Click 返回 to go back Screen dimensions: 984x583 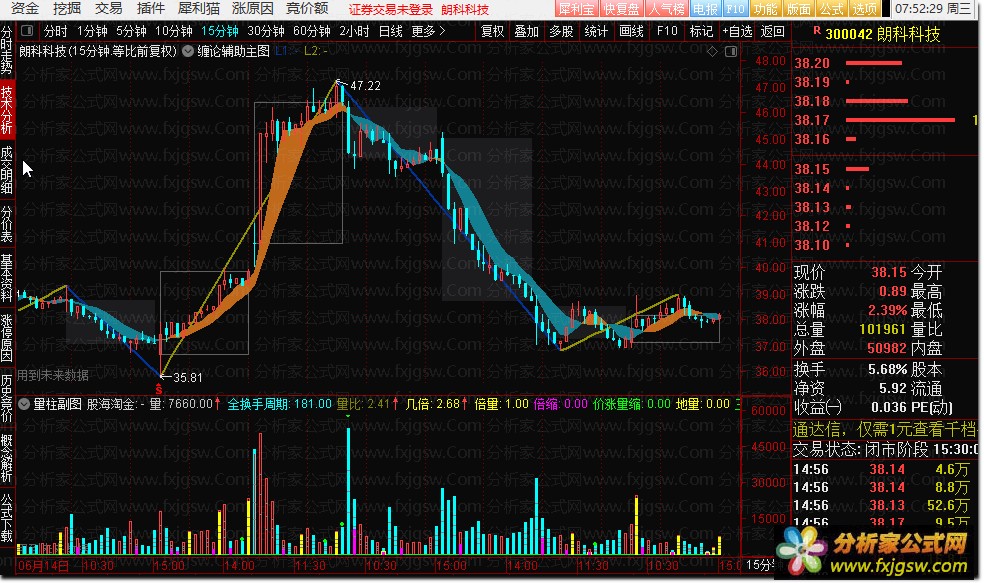click(x=773, y=31)
